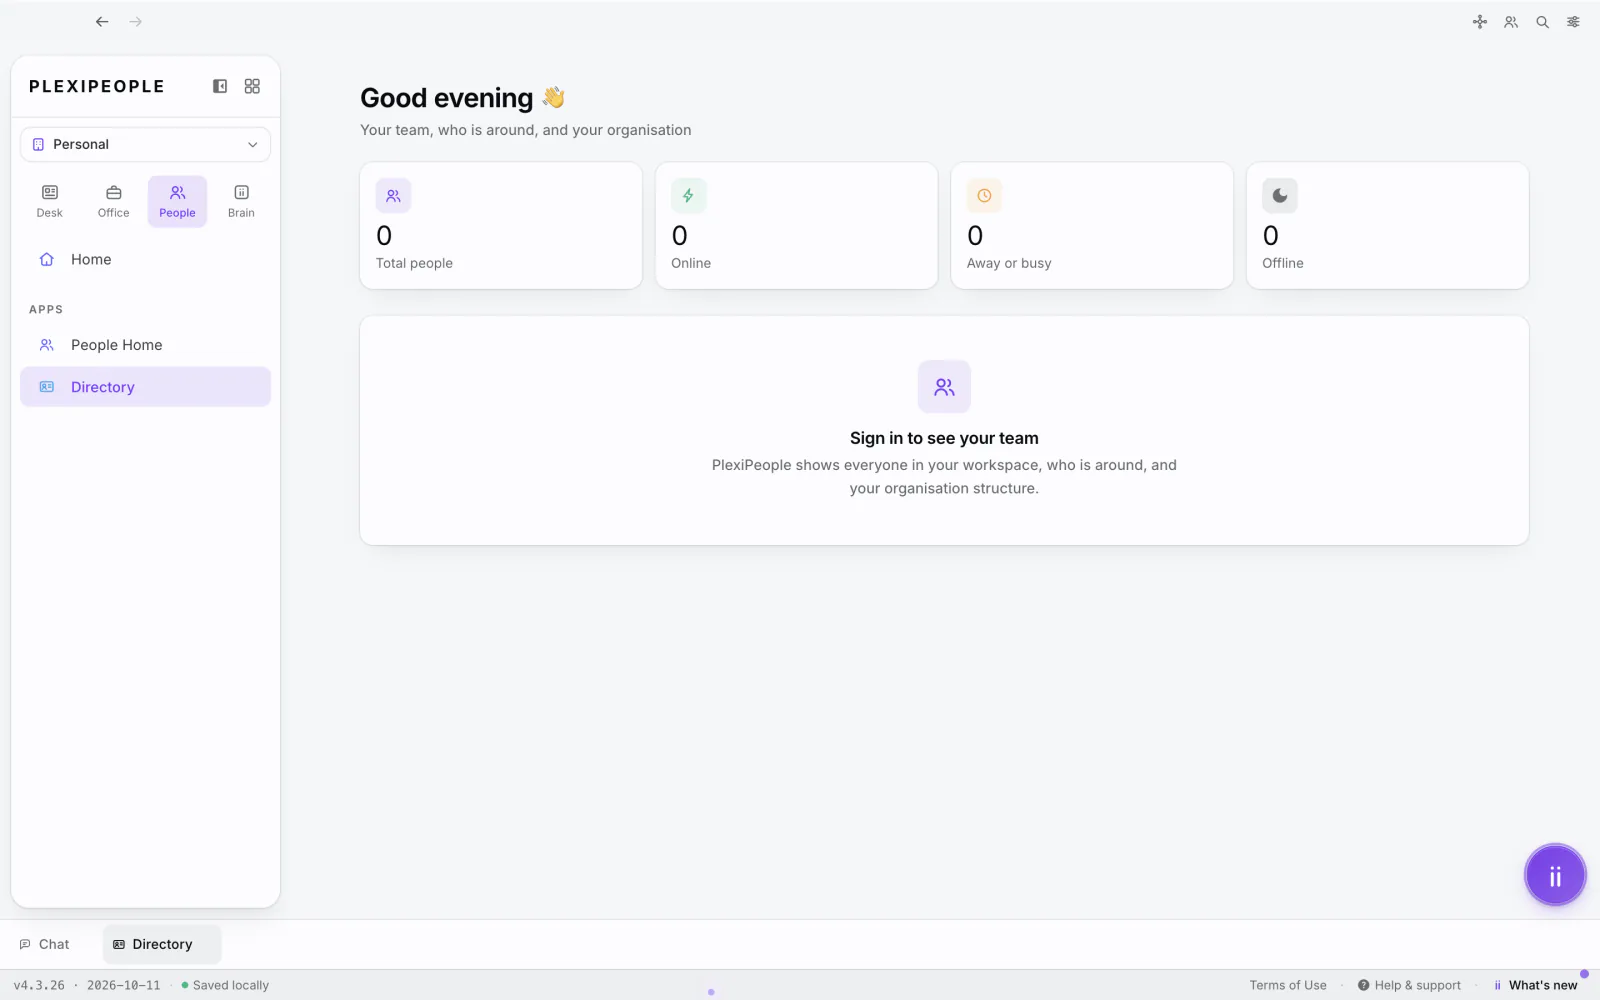Image resolution: width=1600 pixels, height=1000 pixels.
Task: Open the people icon in top bar
Action: (x=1511, y=22)
